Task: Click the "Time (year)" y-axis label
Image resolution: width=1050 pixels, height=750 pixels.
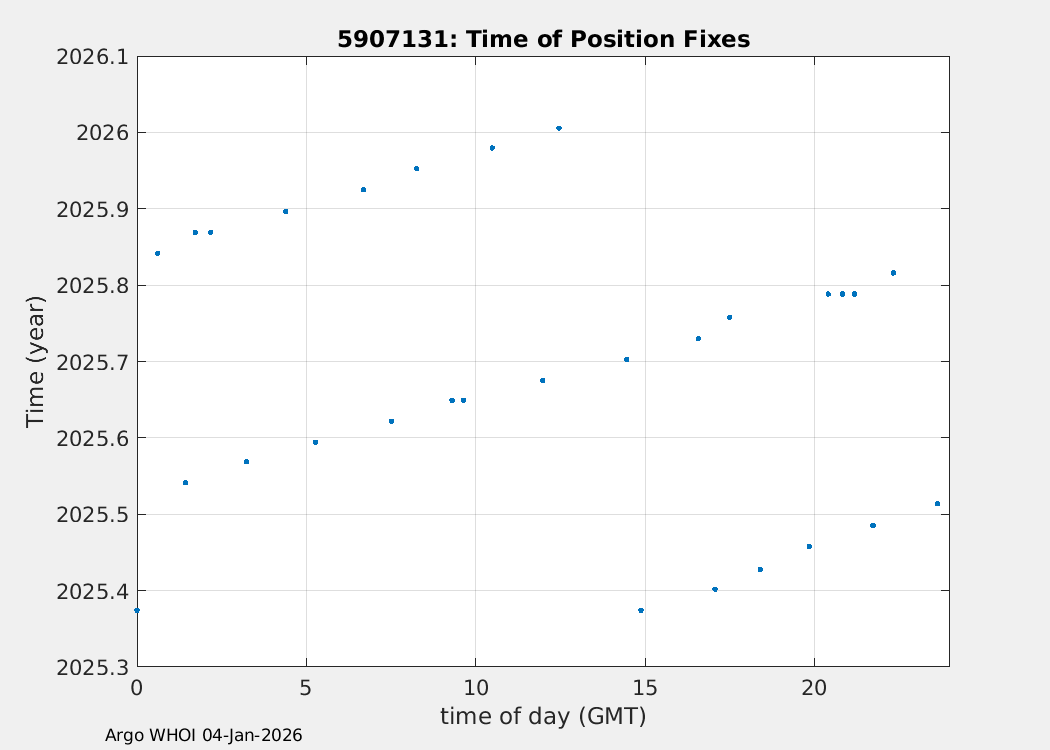Action: (36, 362)
